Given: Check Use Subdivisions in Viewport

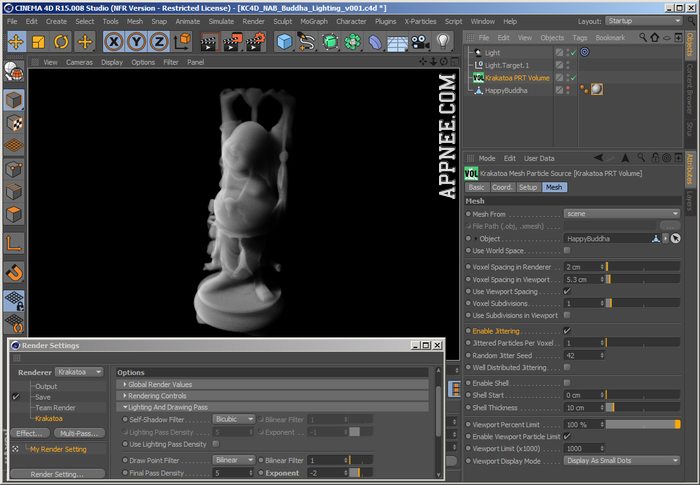Looking at the screenshot, I should click(x=567, y=315).
